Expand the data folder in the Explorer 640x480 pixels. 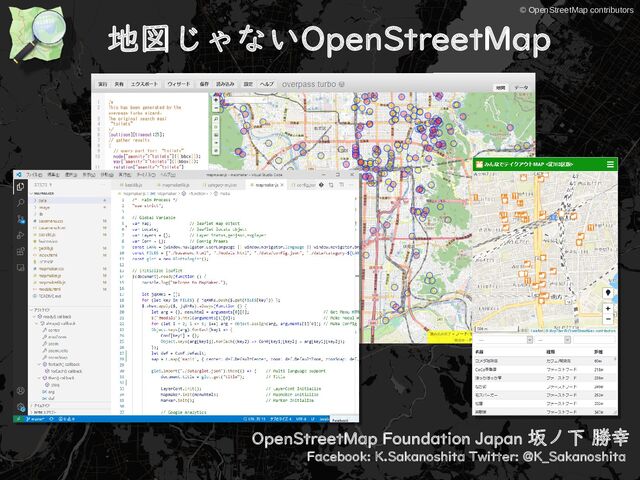(69, 200)
